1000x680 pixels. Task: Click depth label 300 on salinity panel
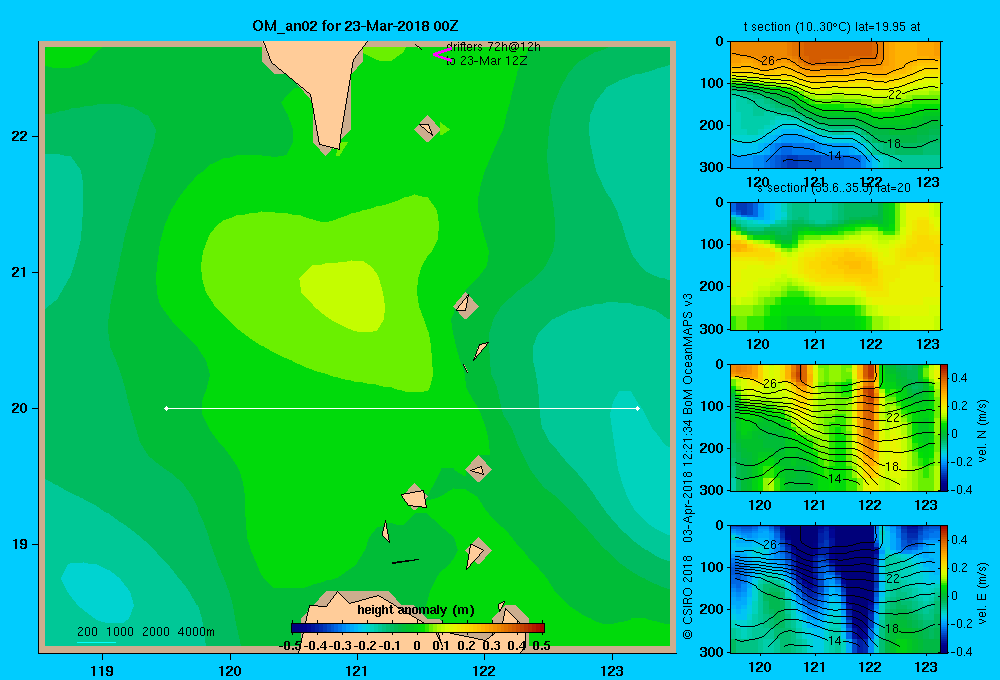click(x=712, y=329)
